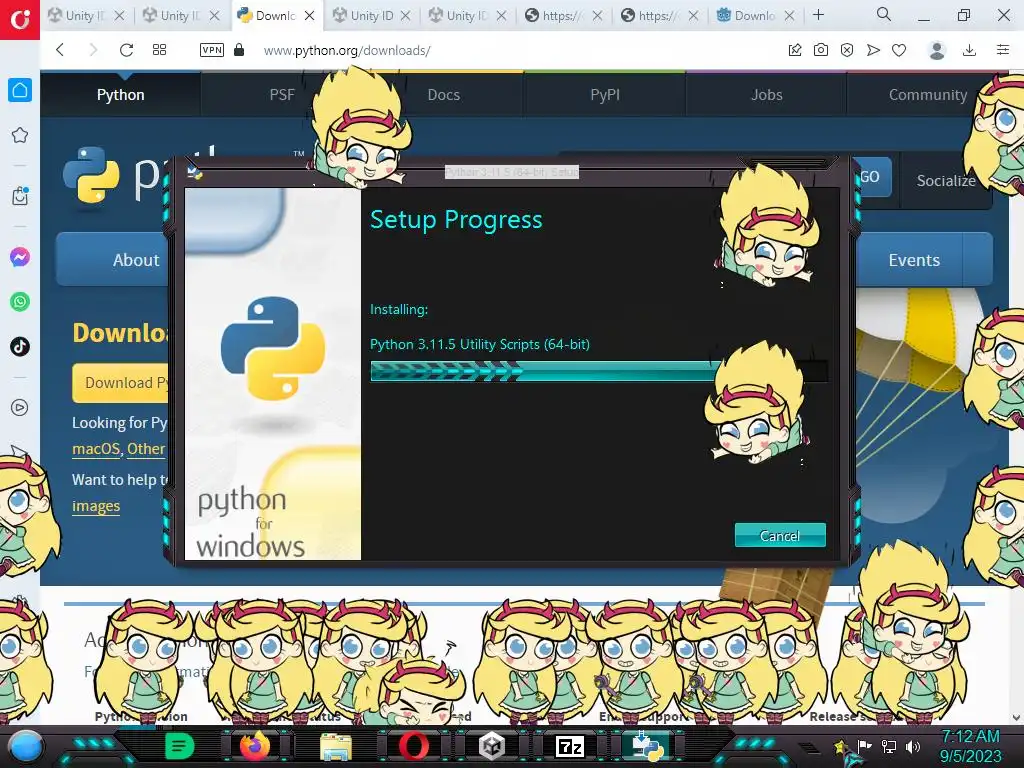Open sidebar Bookmarks star icon

coord(20,135)
